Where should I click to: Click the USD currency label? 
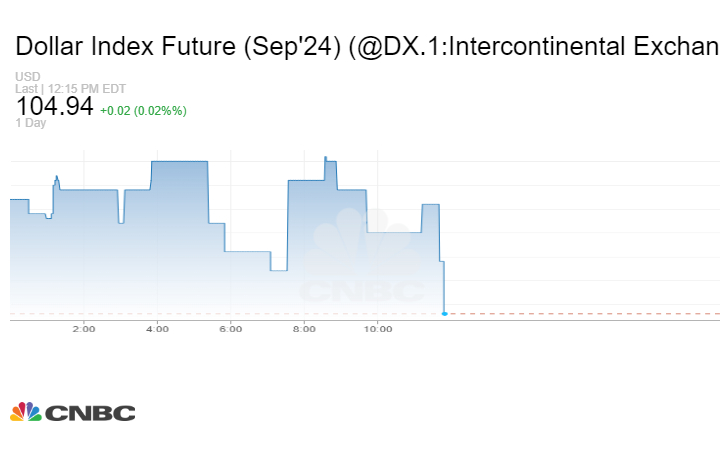pos(27,77)
